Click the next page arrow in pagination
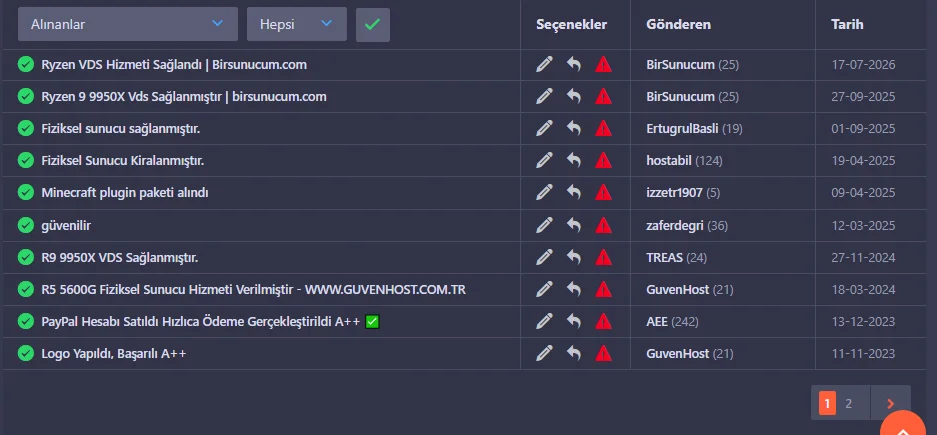 click(x=890, y=403)
